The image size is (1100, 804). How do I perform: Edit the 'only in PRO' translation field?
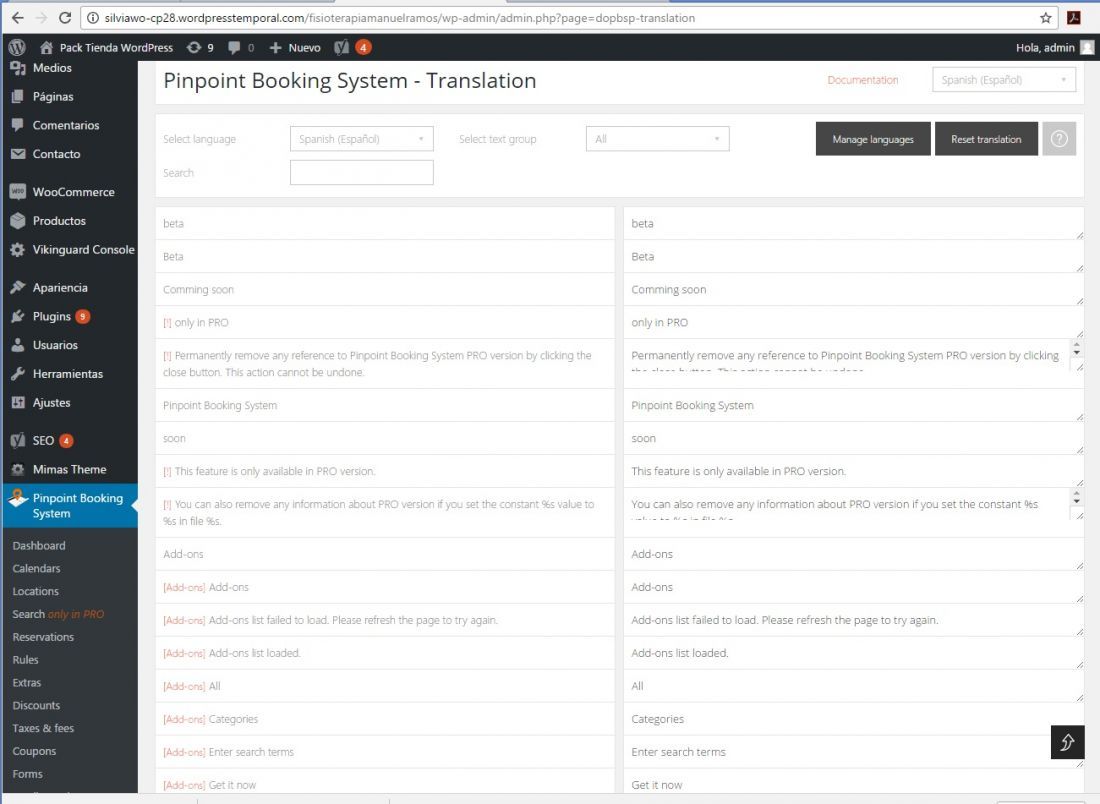[853, 323]
